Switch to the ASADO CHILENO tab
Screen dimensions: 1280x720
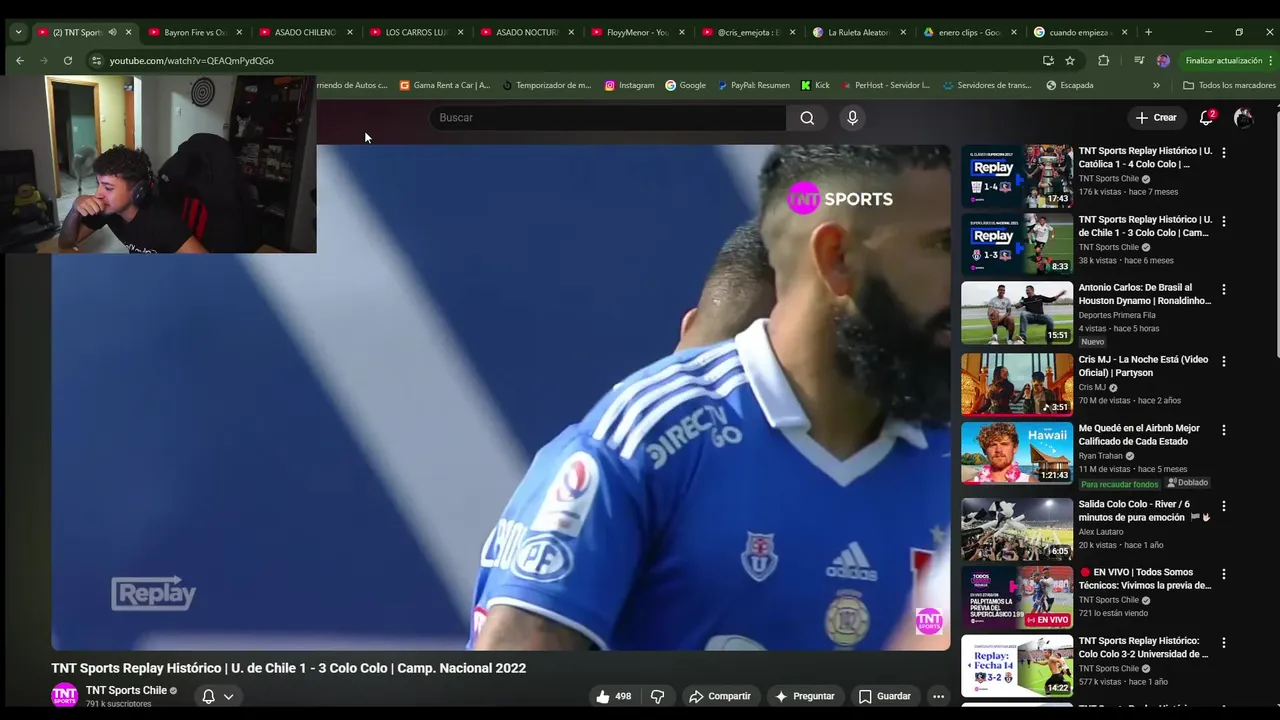tap(306, 32)
